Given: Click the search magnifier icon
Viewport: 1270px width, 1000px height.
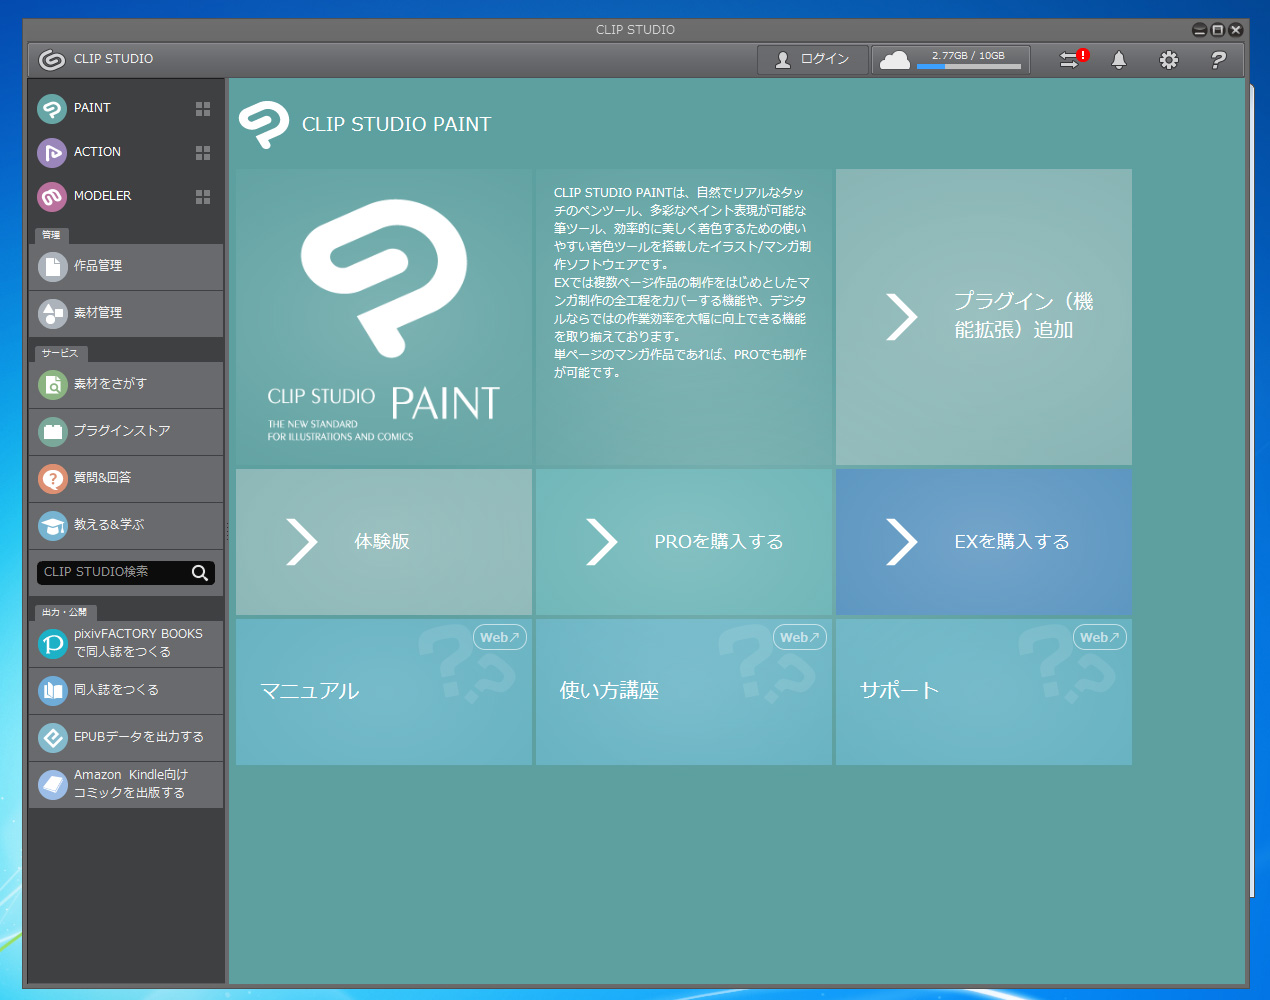Looking at the screenshot, I should (200, 572).
